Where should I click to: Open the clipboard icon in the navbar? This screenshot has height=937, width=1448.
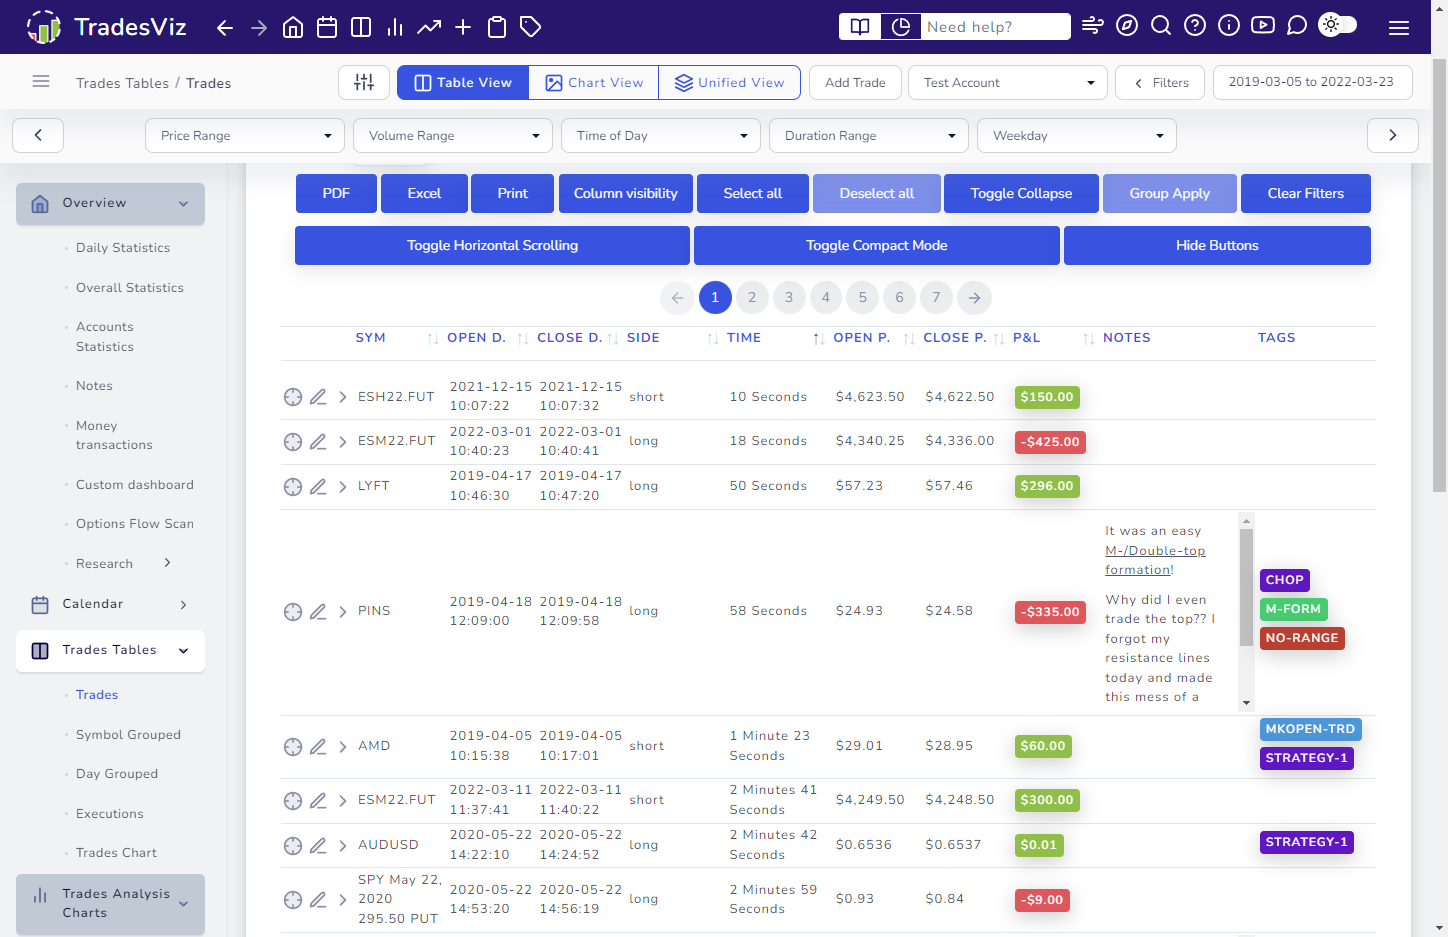[497, 27]
